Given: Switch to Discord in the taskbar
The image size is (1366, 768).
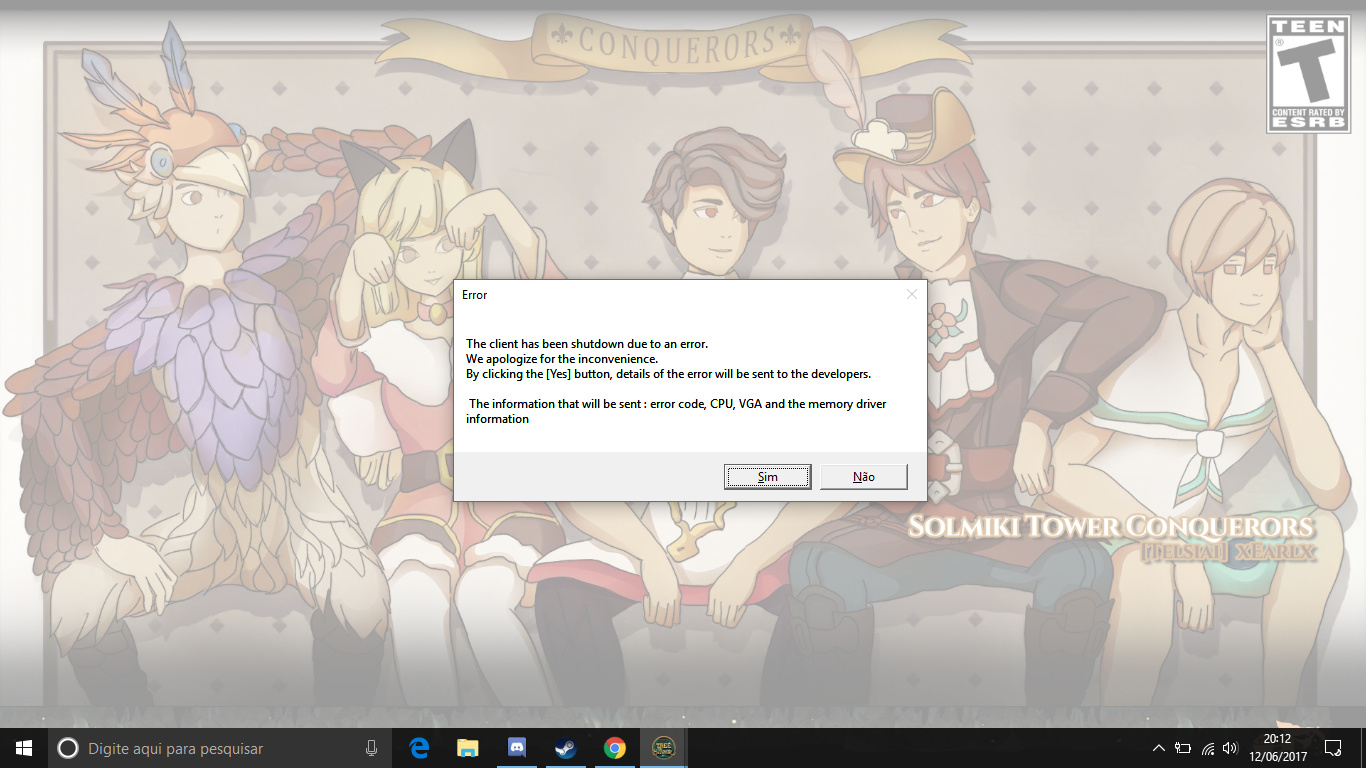Looking at the screenshot, I should coord(517,748).
